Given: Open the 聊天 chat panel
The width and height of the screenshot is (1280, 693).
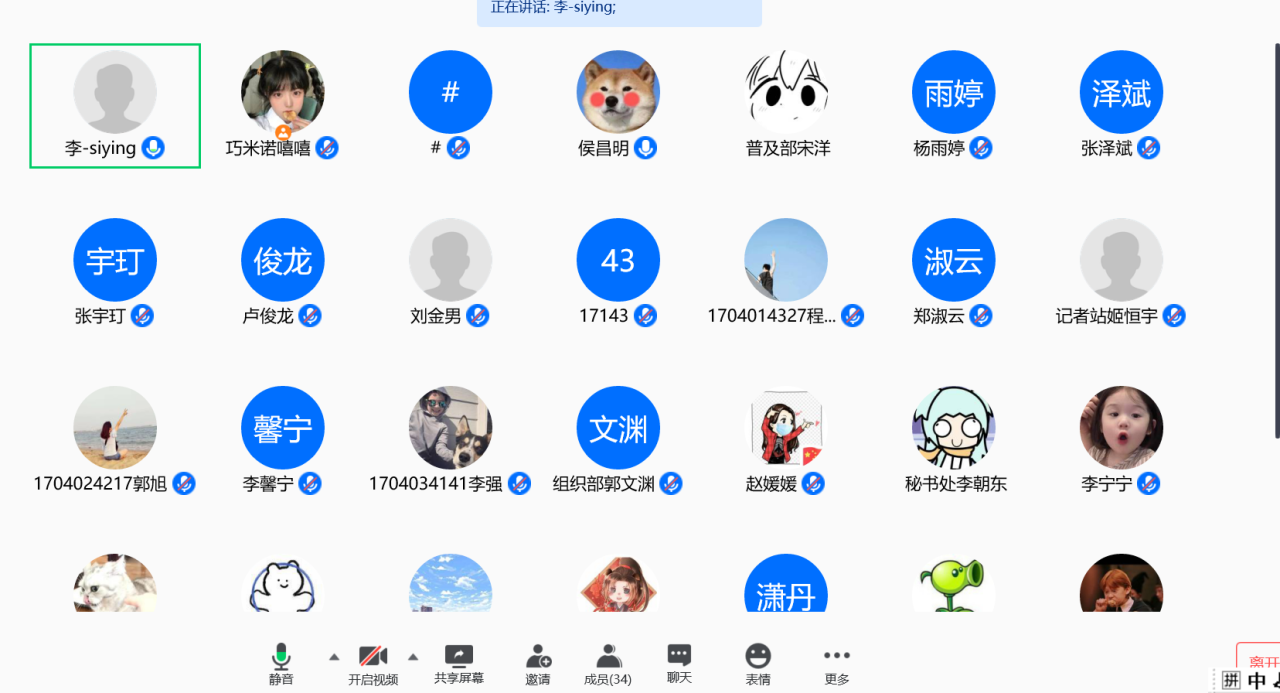Looking at the screenshot, I should pyautogui.click(x=679, y=663).
